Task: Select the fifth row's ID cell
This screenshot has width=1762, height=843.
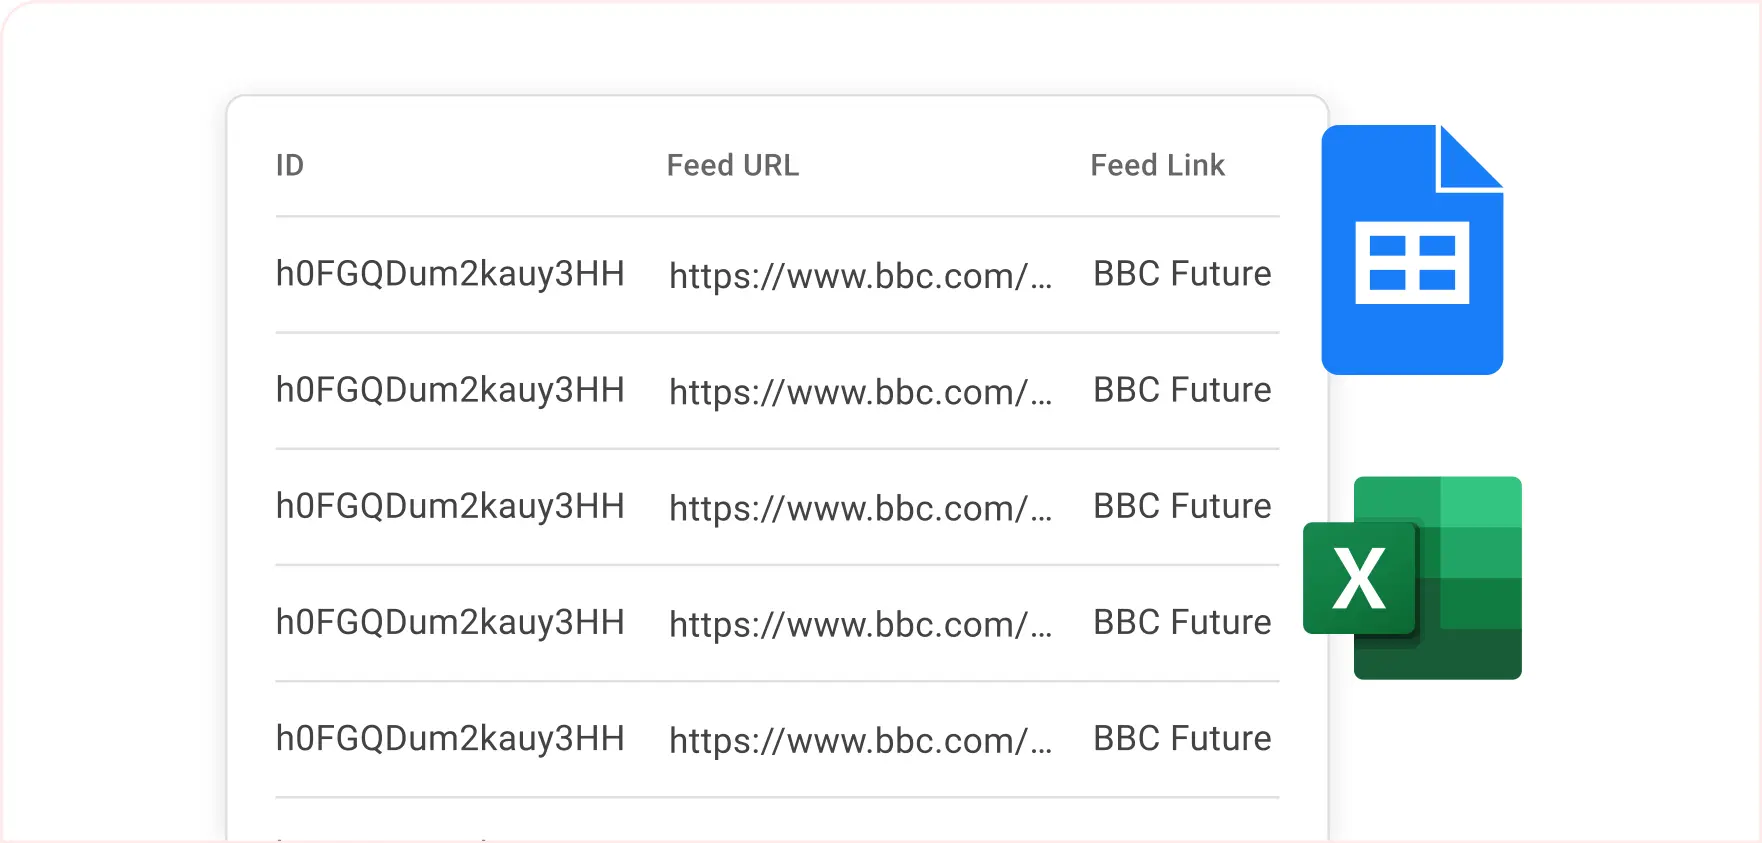Action: (450, 738)
